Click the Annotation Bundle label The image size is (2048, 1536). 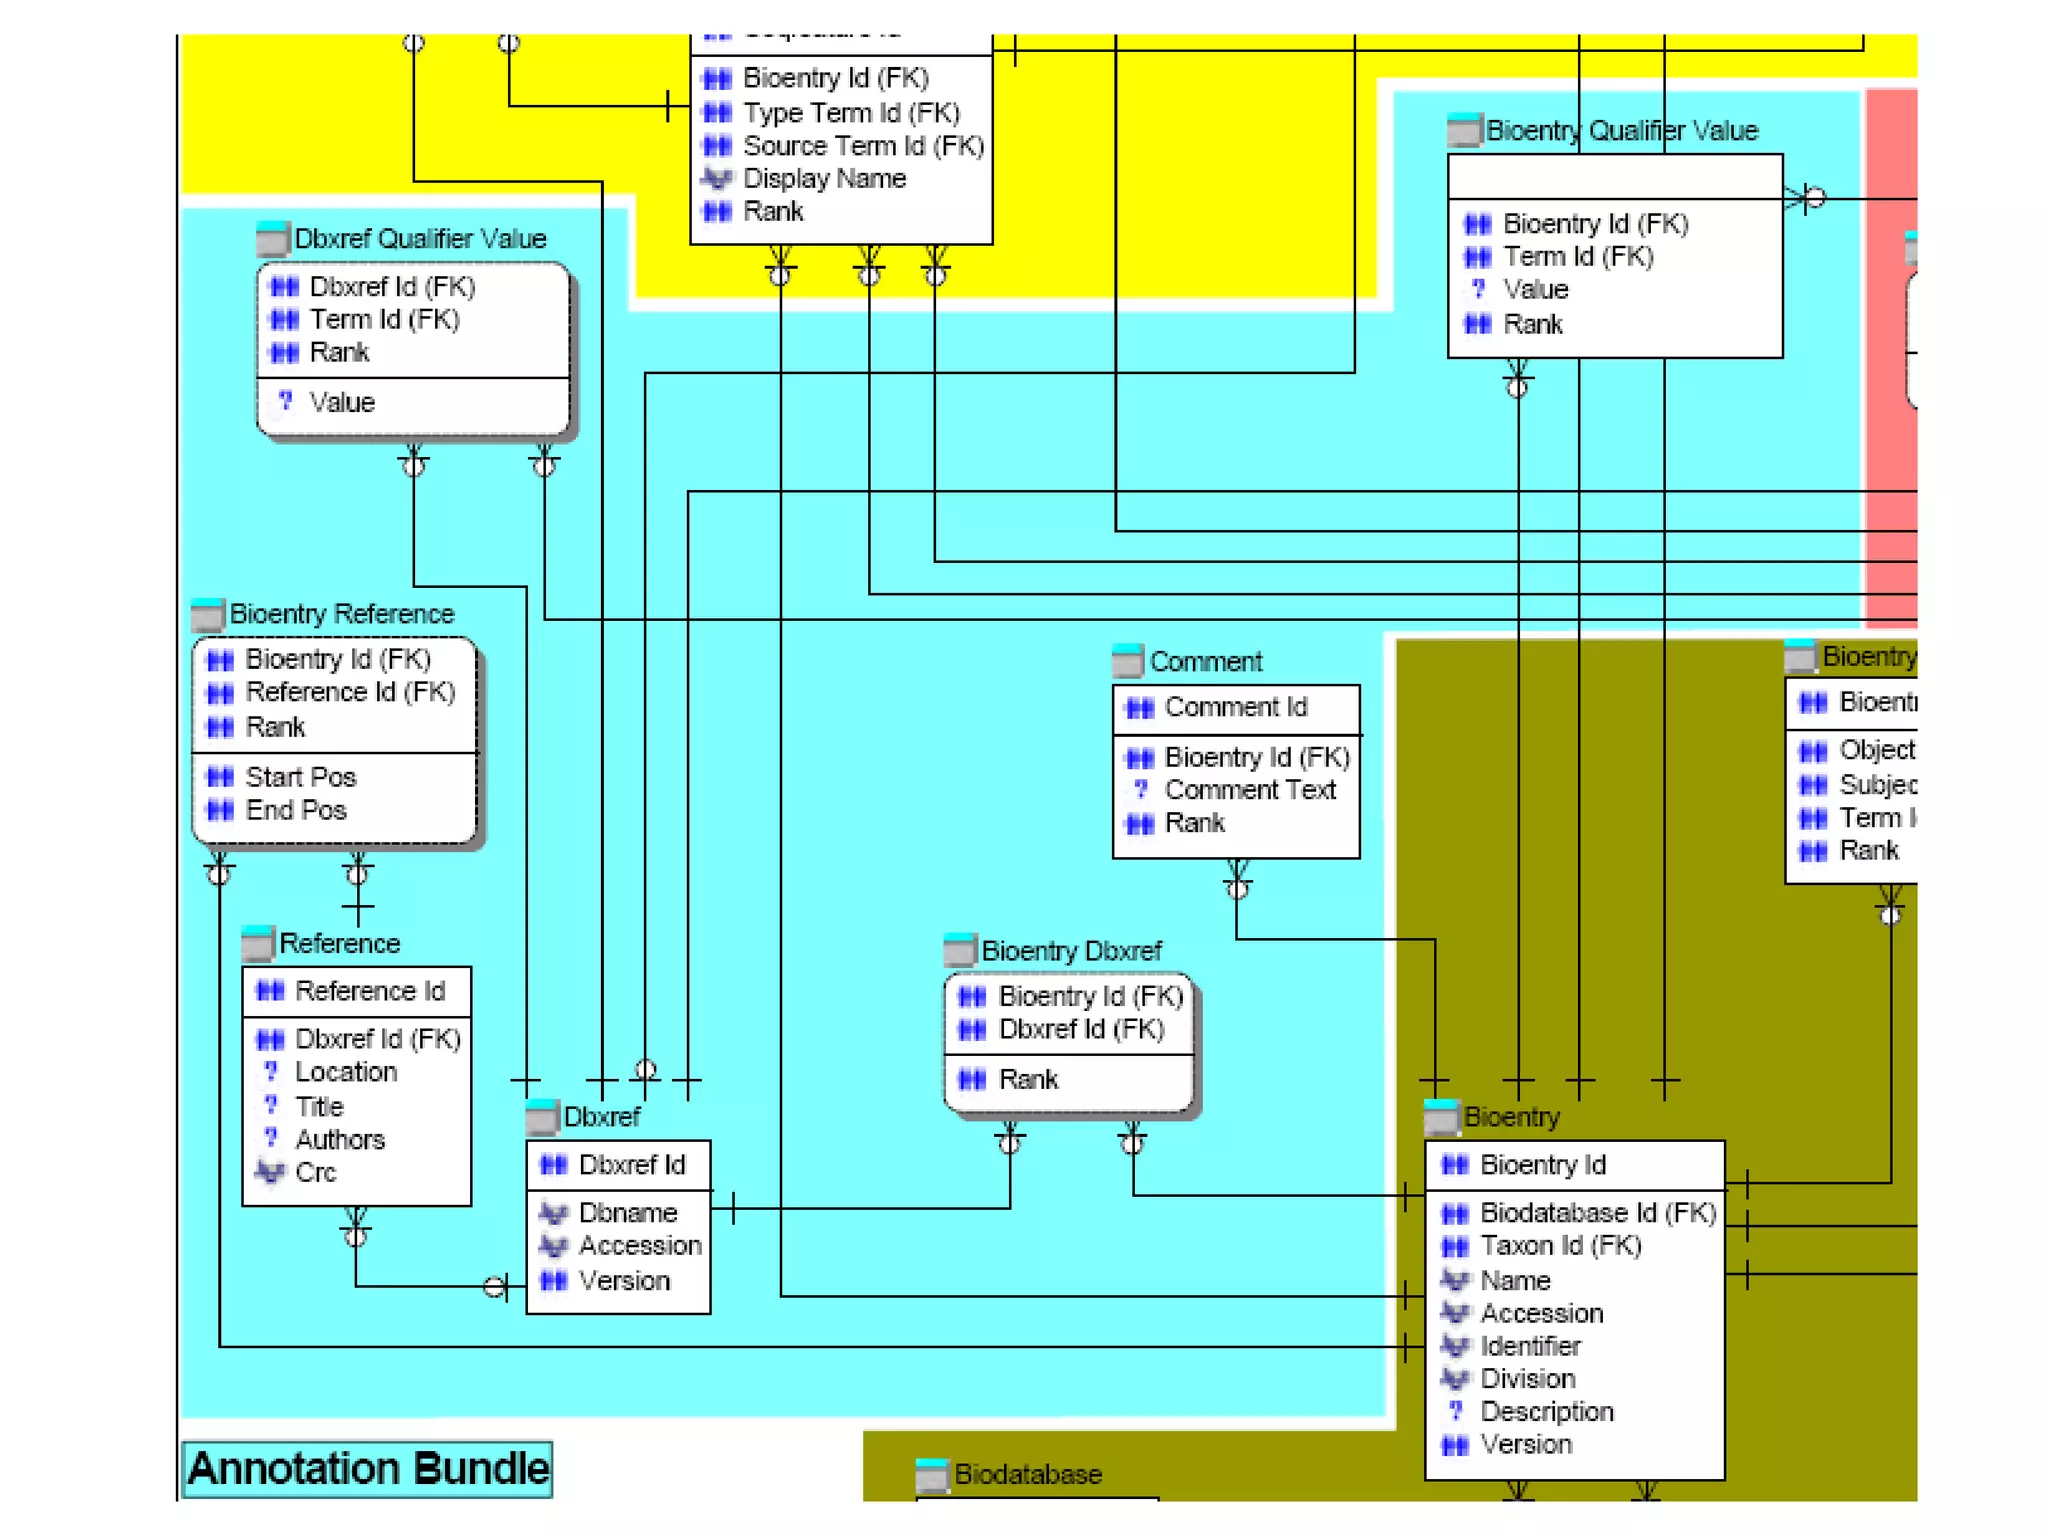[367, 1469]
